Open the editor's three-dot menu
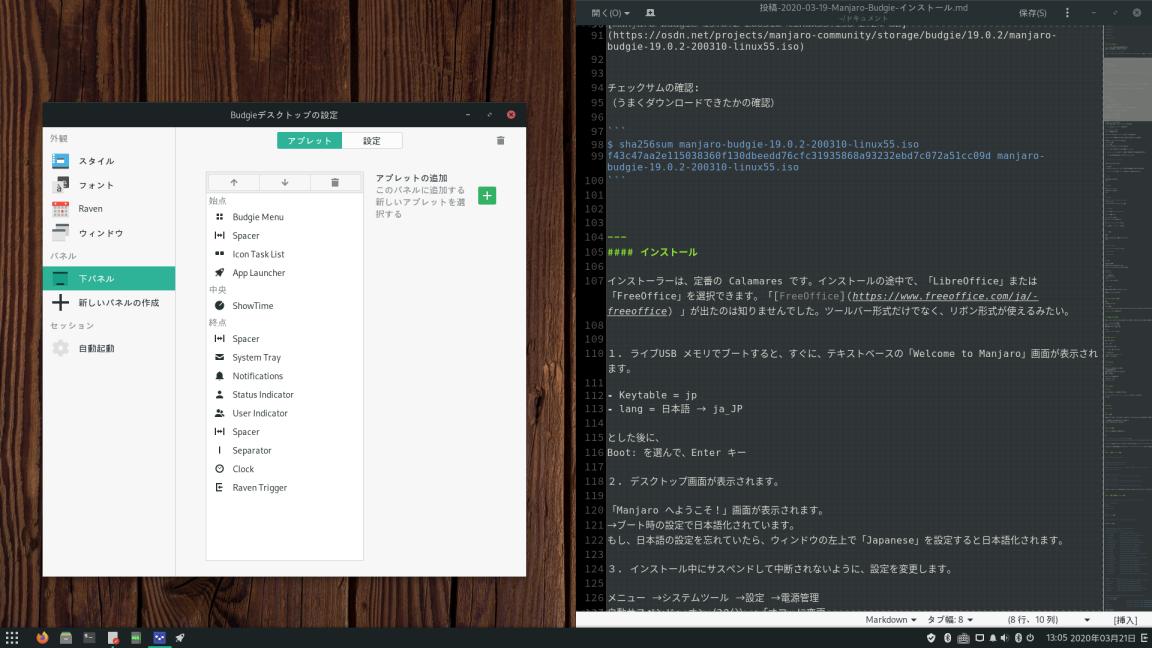Screen dimensions: 1152x648 [1067, 12]
